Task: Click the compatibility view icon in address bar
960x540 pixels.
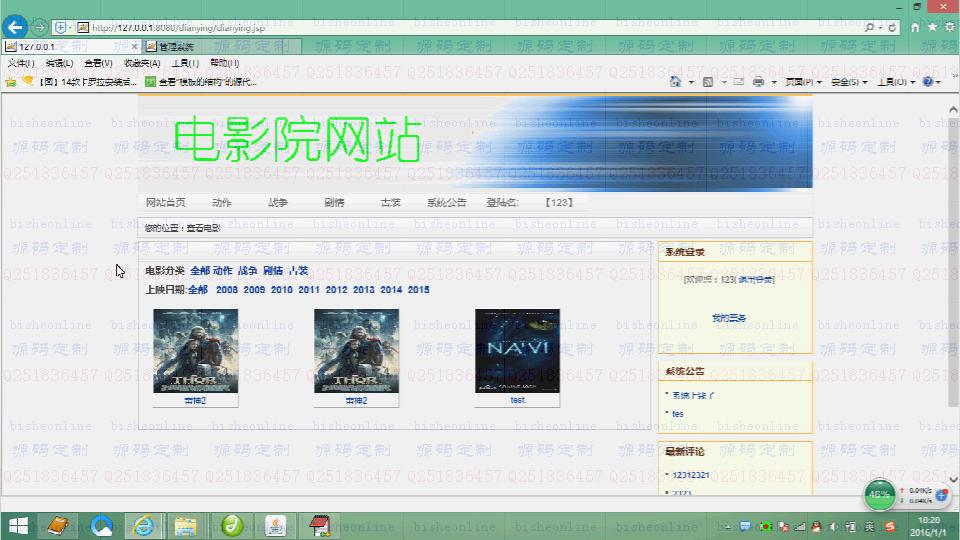Action: pyautogui.click(x=61, y=28)
